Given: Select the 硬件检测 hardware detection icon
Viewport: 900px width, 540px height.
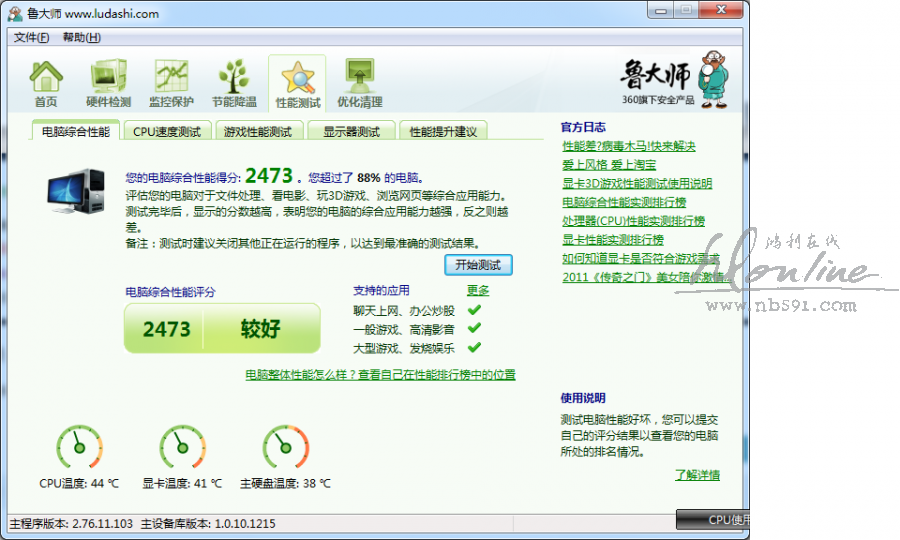Looking at the screenshot, I should click(108, 82).
